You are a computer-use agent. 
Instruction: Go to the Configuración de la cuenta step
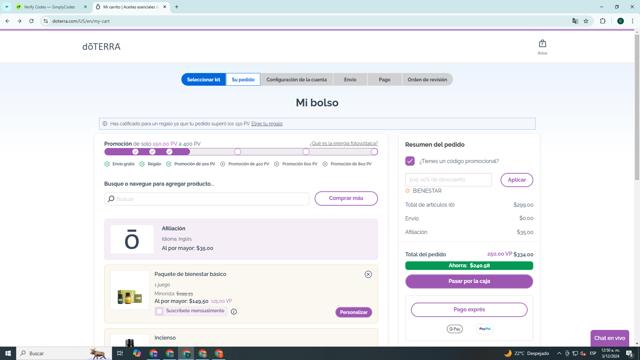[296, 80]
